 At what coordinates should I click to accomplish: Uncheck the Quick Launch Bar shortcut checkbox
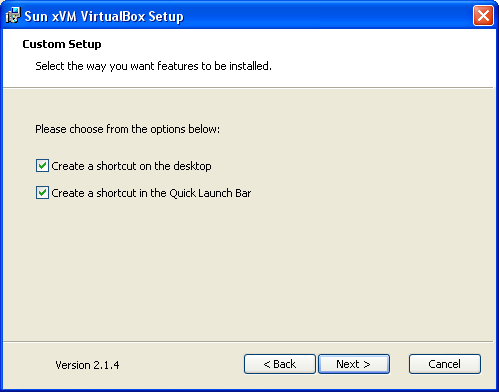pyautogui.click(x=42, y=193)
